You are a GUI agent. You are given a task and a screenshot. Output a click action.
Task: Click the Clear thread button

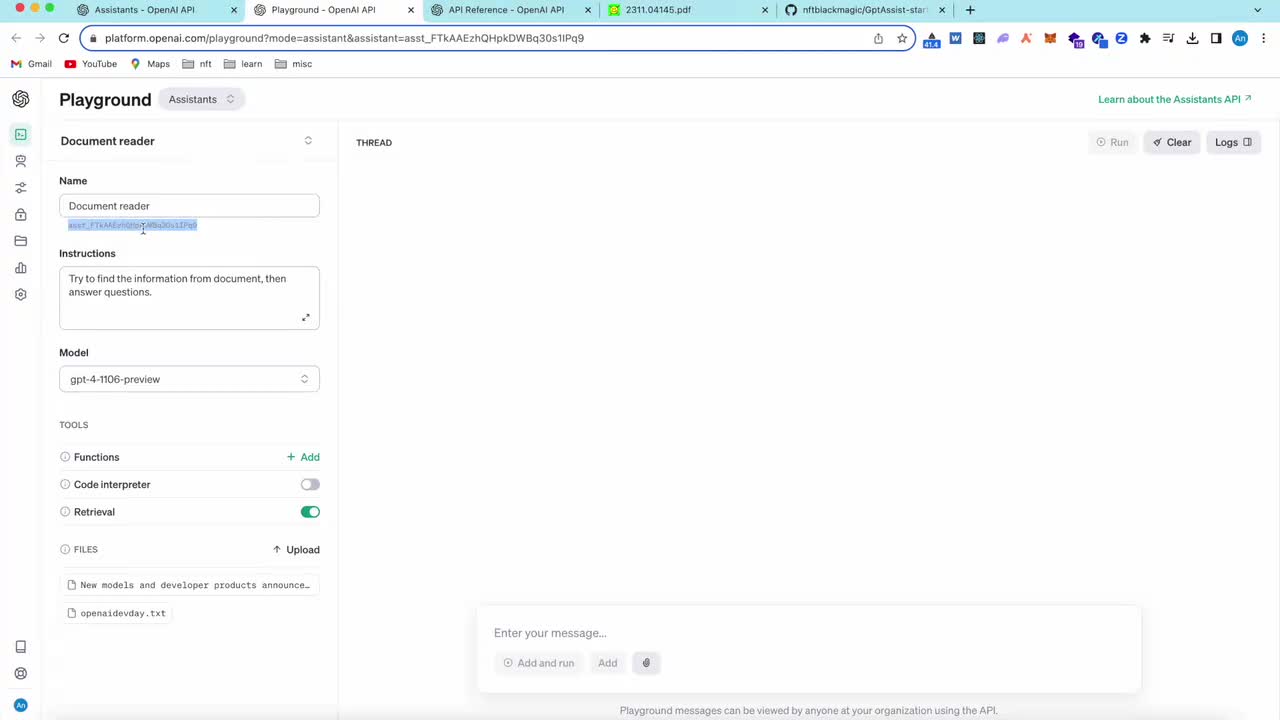pyautogui.click(x=1172, y=142)
